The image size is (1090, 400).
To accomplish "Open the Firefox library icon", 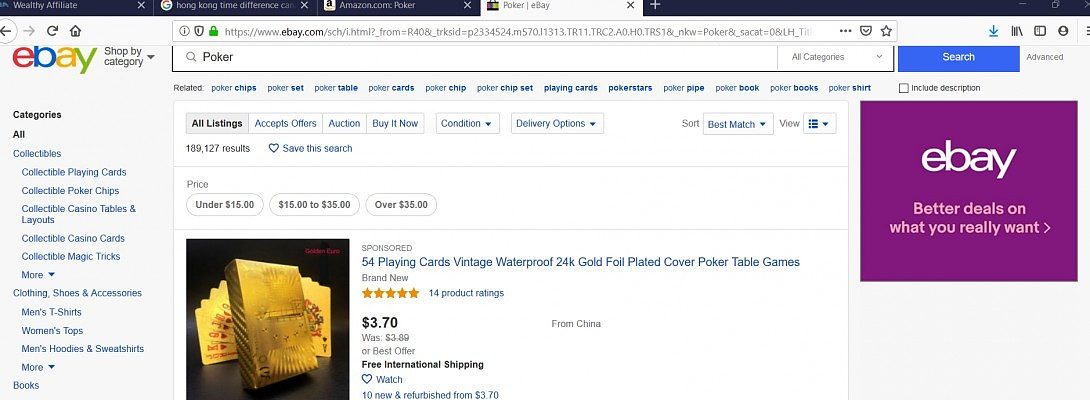I will [x=1017, y=31].
